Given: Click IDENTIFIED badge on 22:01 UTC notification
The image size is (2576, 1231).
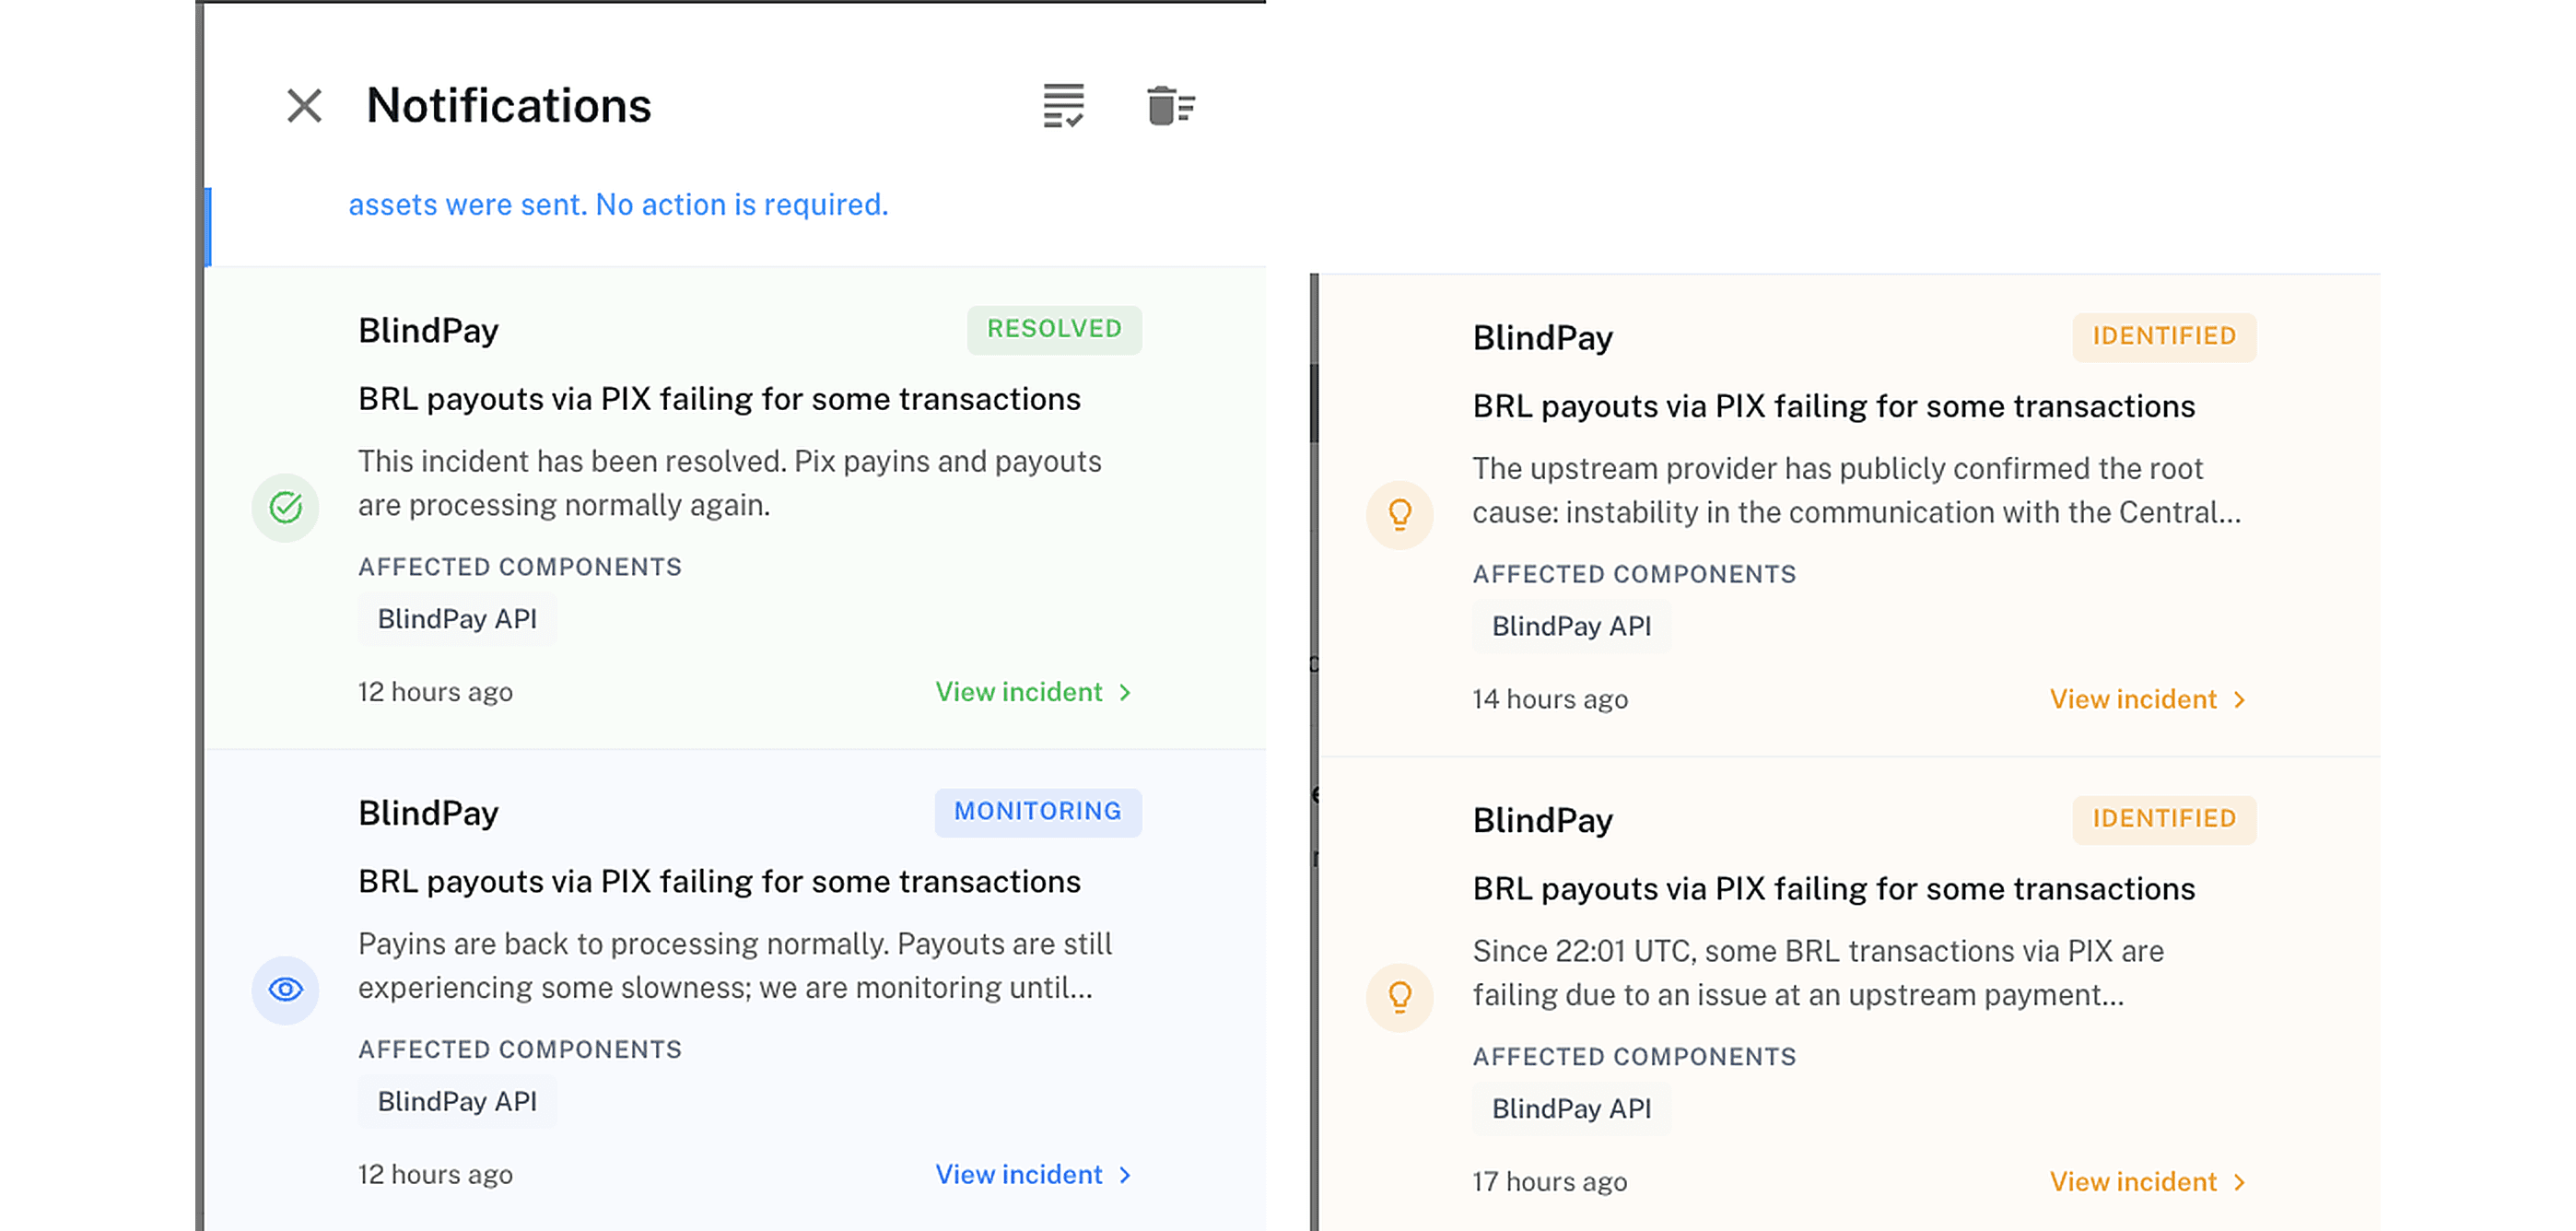Looking at the screenshot, I should coord(2164,818).
